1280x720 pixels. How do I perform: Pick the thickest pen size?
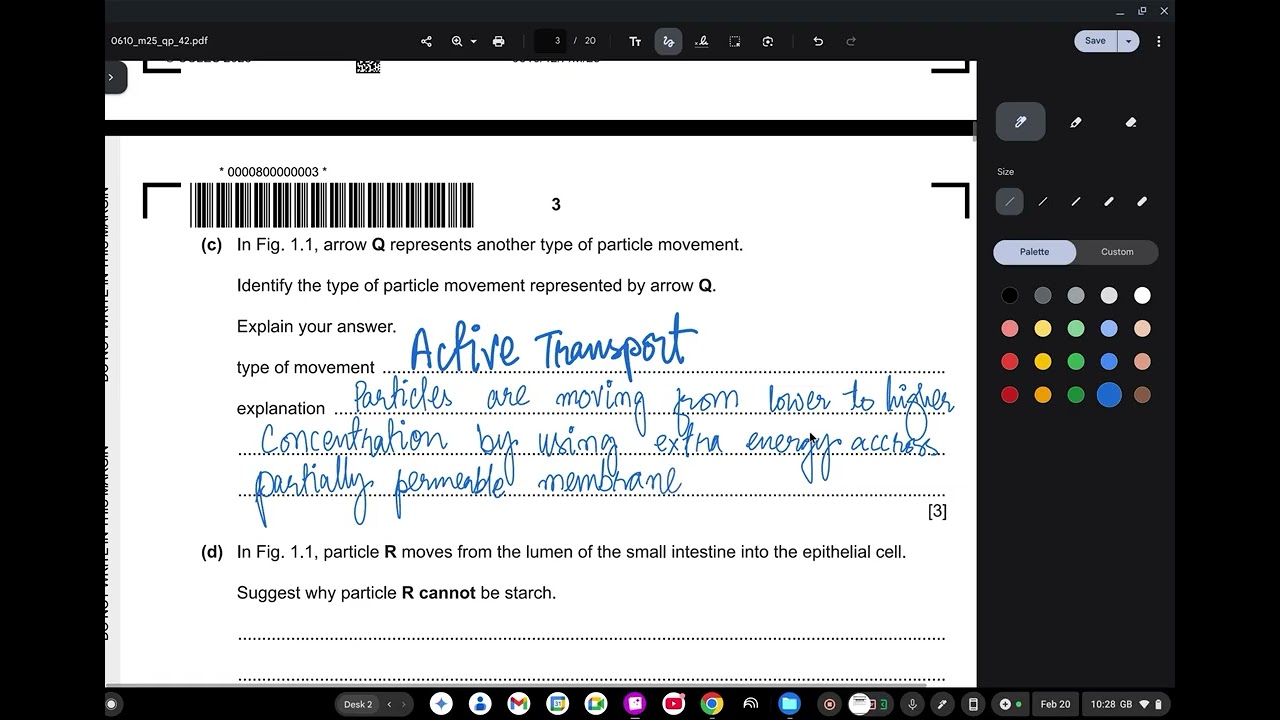click(x=1142, y=202)
